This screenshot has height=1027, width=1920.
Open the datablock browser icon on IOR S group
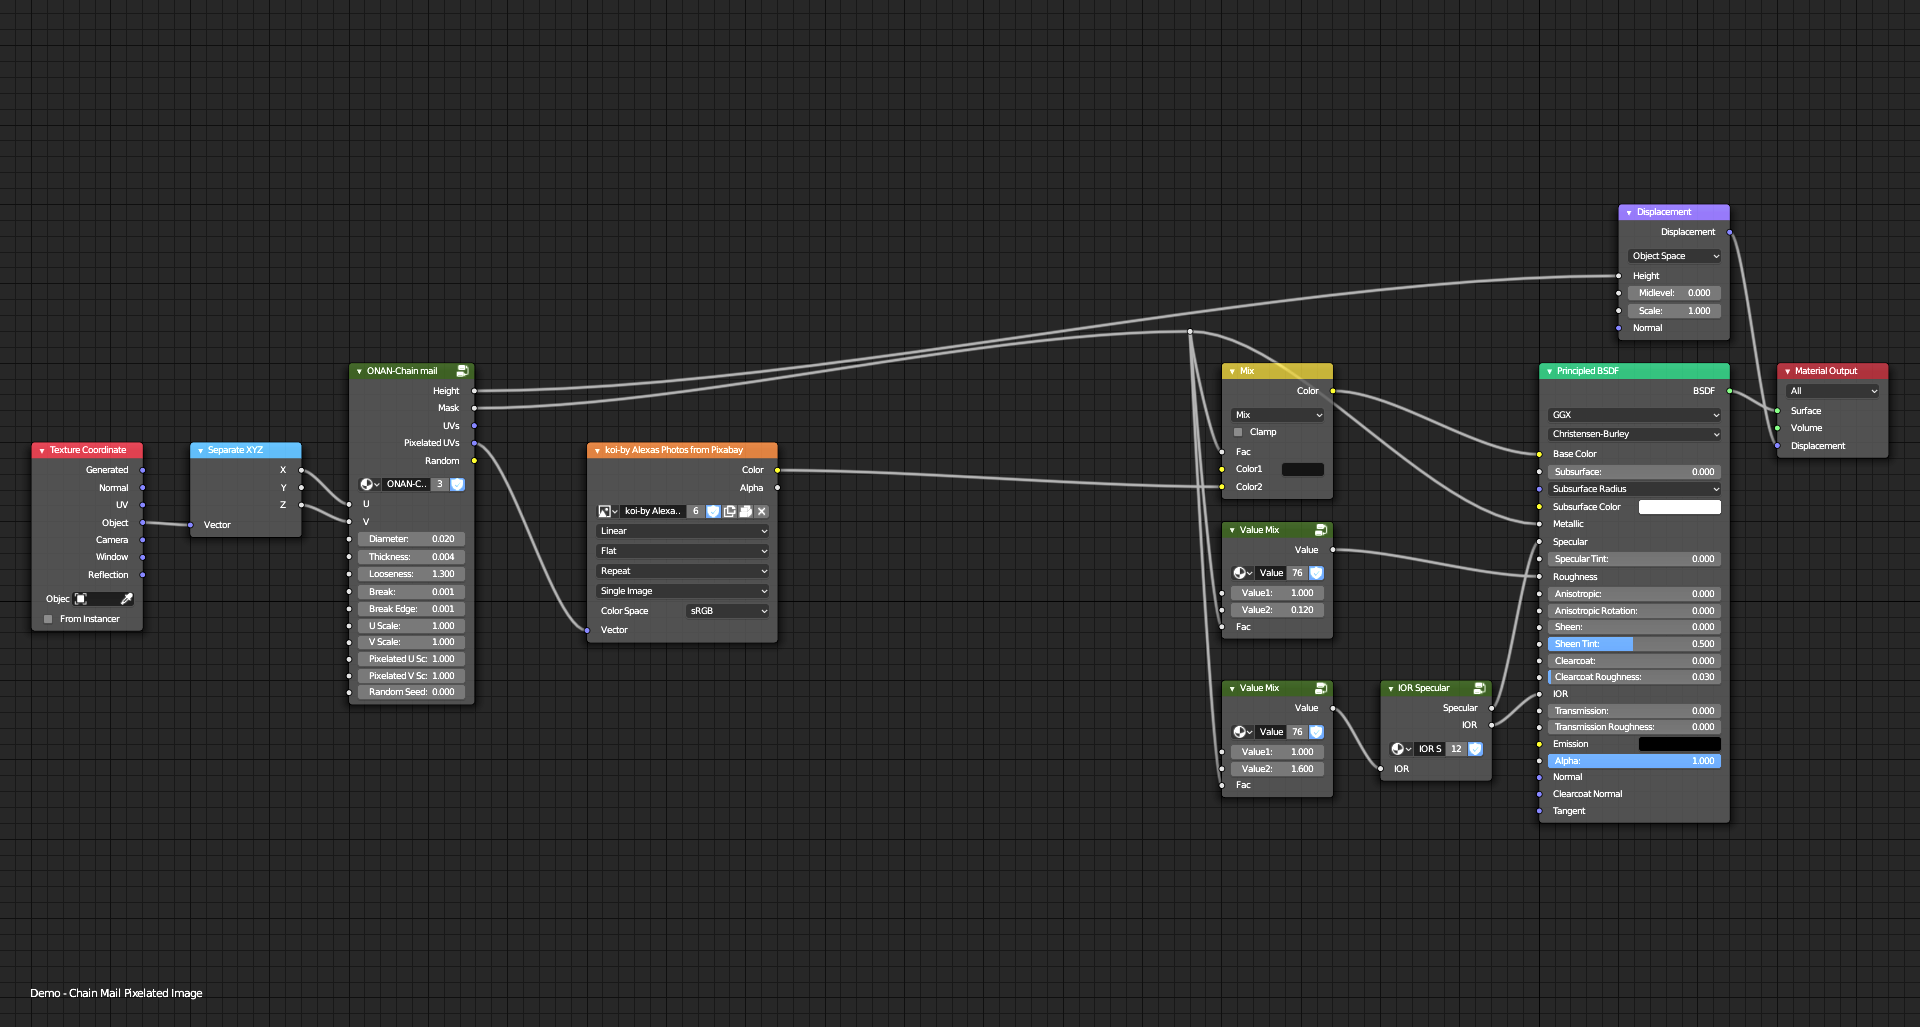coord(1402,749)
